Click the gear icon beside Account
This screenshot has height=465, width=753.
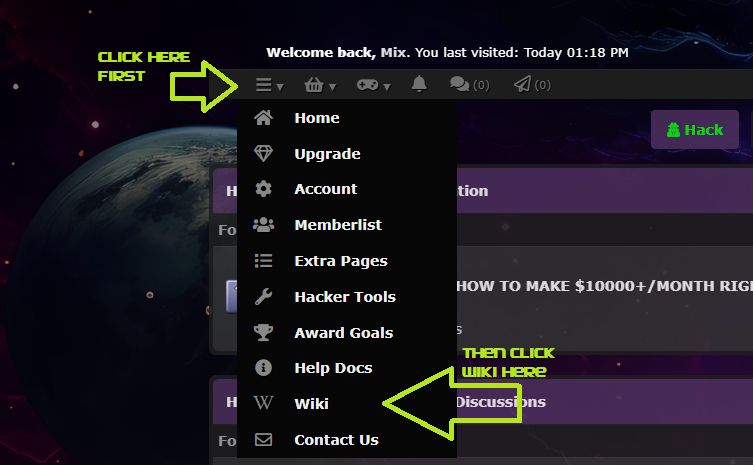(x=263, y=189)
